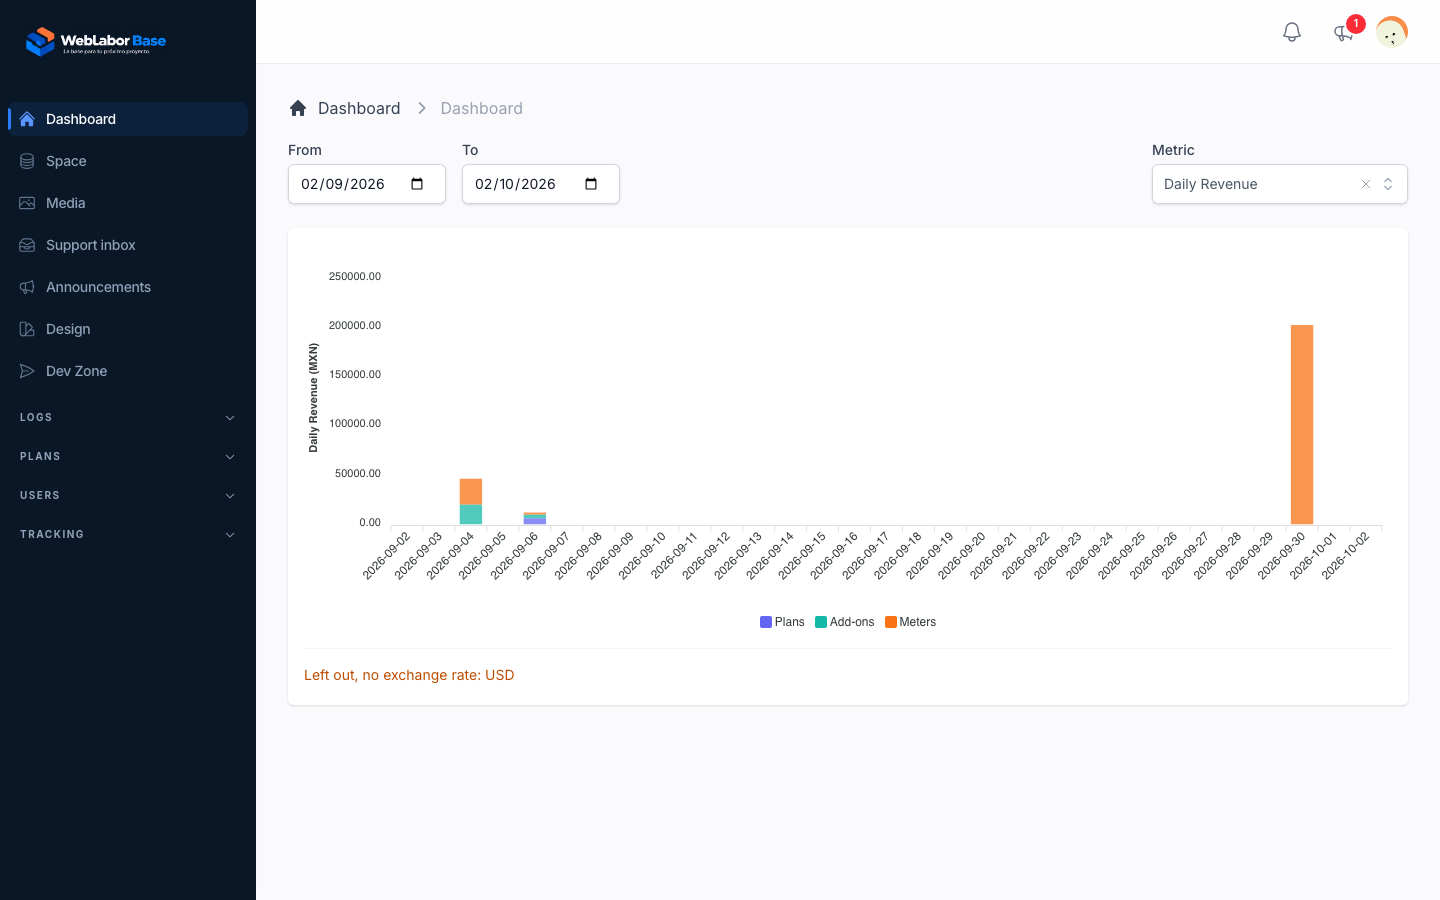Click the teal Add-ons segment on 2026-09-04
The width and height of the screenshot is (1440, 900).
click(471, 515)
